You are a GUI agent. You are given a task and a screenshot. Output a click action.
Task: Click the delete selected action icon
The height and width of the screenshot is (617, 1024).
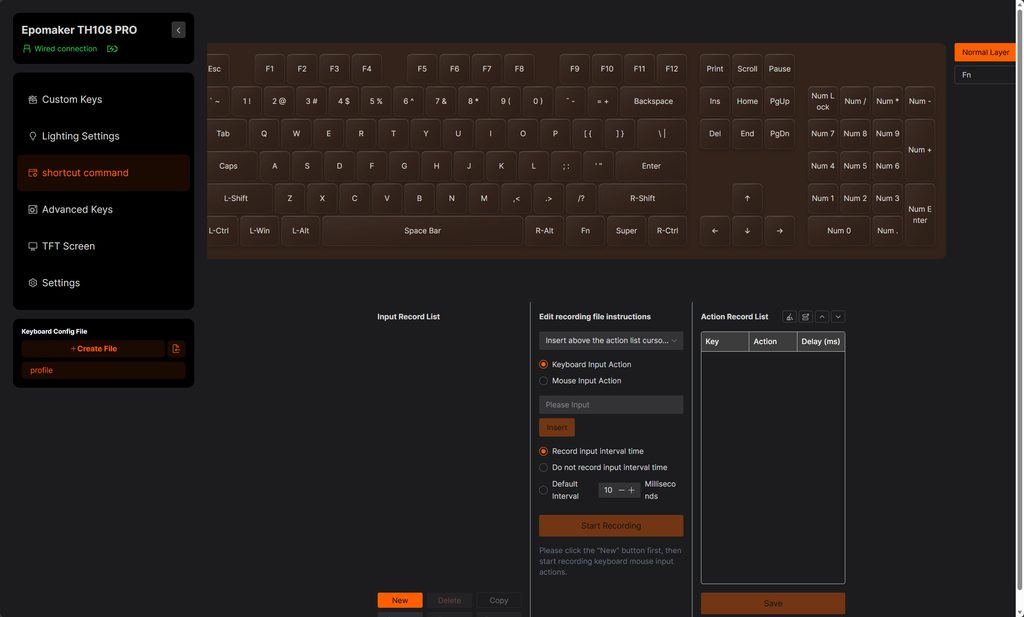[x=806, y=317]
